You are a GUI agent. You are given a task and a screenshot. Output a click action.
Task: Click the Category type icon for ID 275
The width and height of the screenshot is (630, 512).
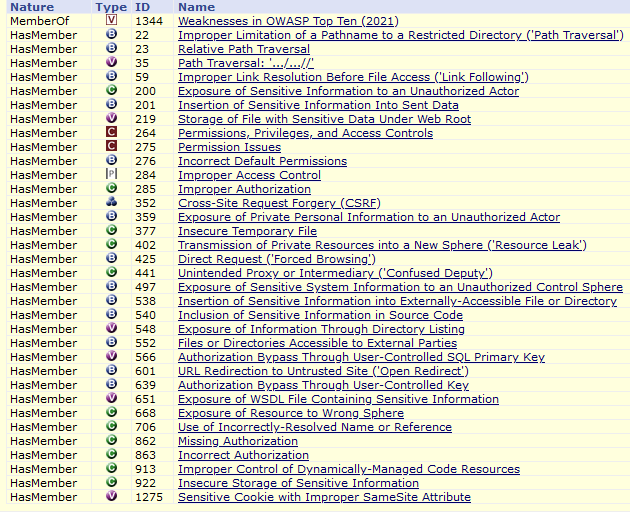coord(111,146)
